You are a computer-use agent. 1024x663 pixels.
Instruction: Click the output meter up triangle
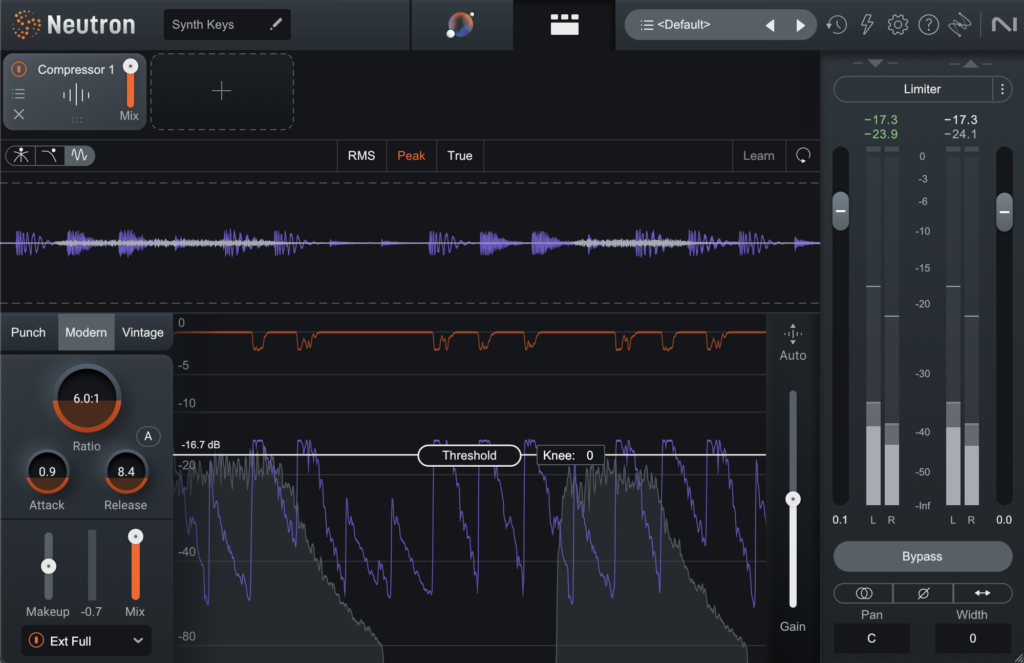(970, 63)
